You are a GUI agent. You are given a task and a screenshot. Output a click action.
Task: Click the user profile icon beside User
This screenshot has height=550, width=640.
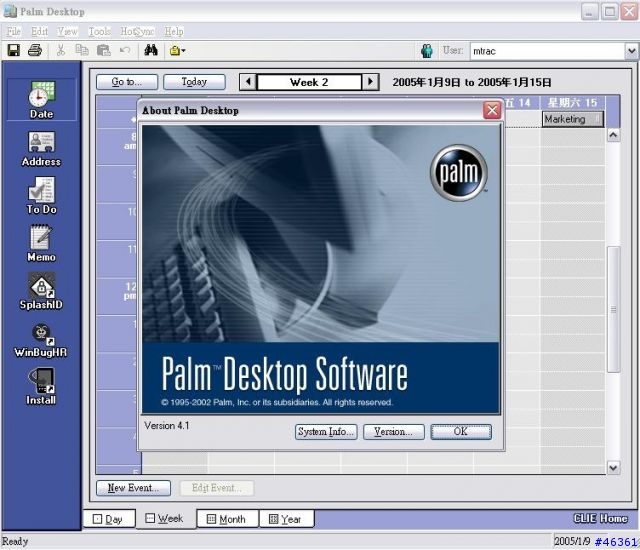click(427, 51)
